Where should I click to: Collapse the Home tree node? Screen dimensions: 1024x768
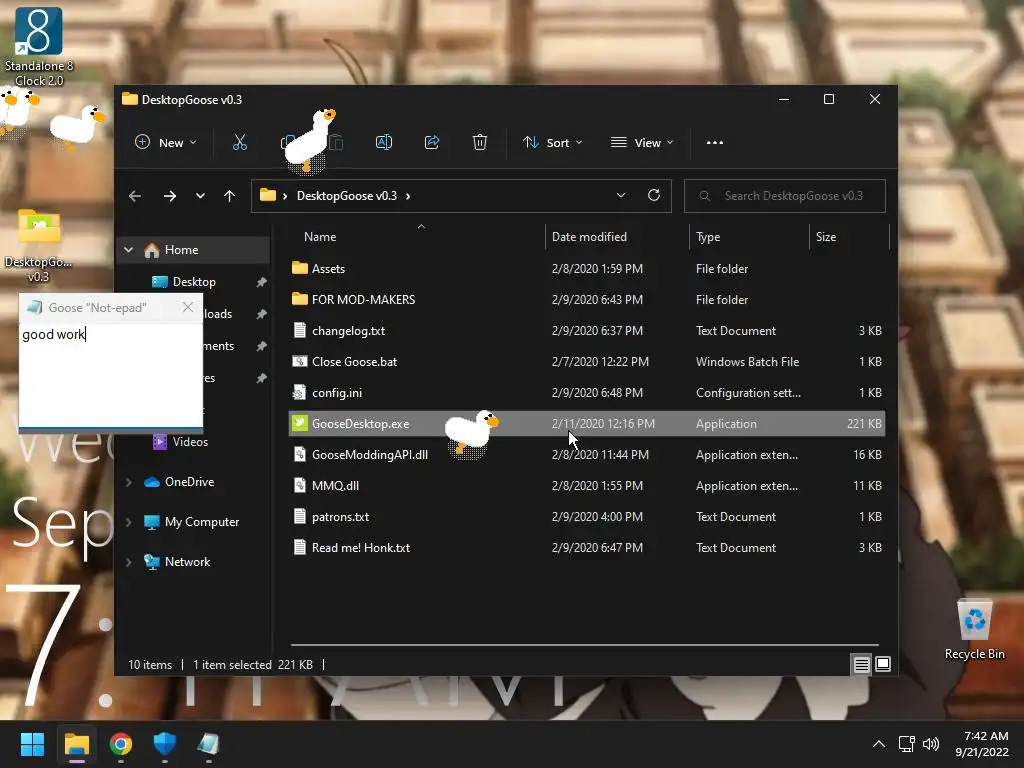[x=129, y=250]
